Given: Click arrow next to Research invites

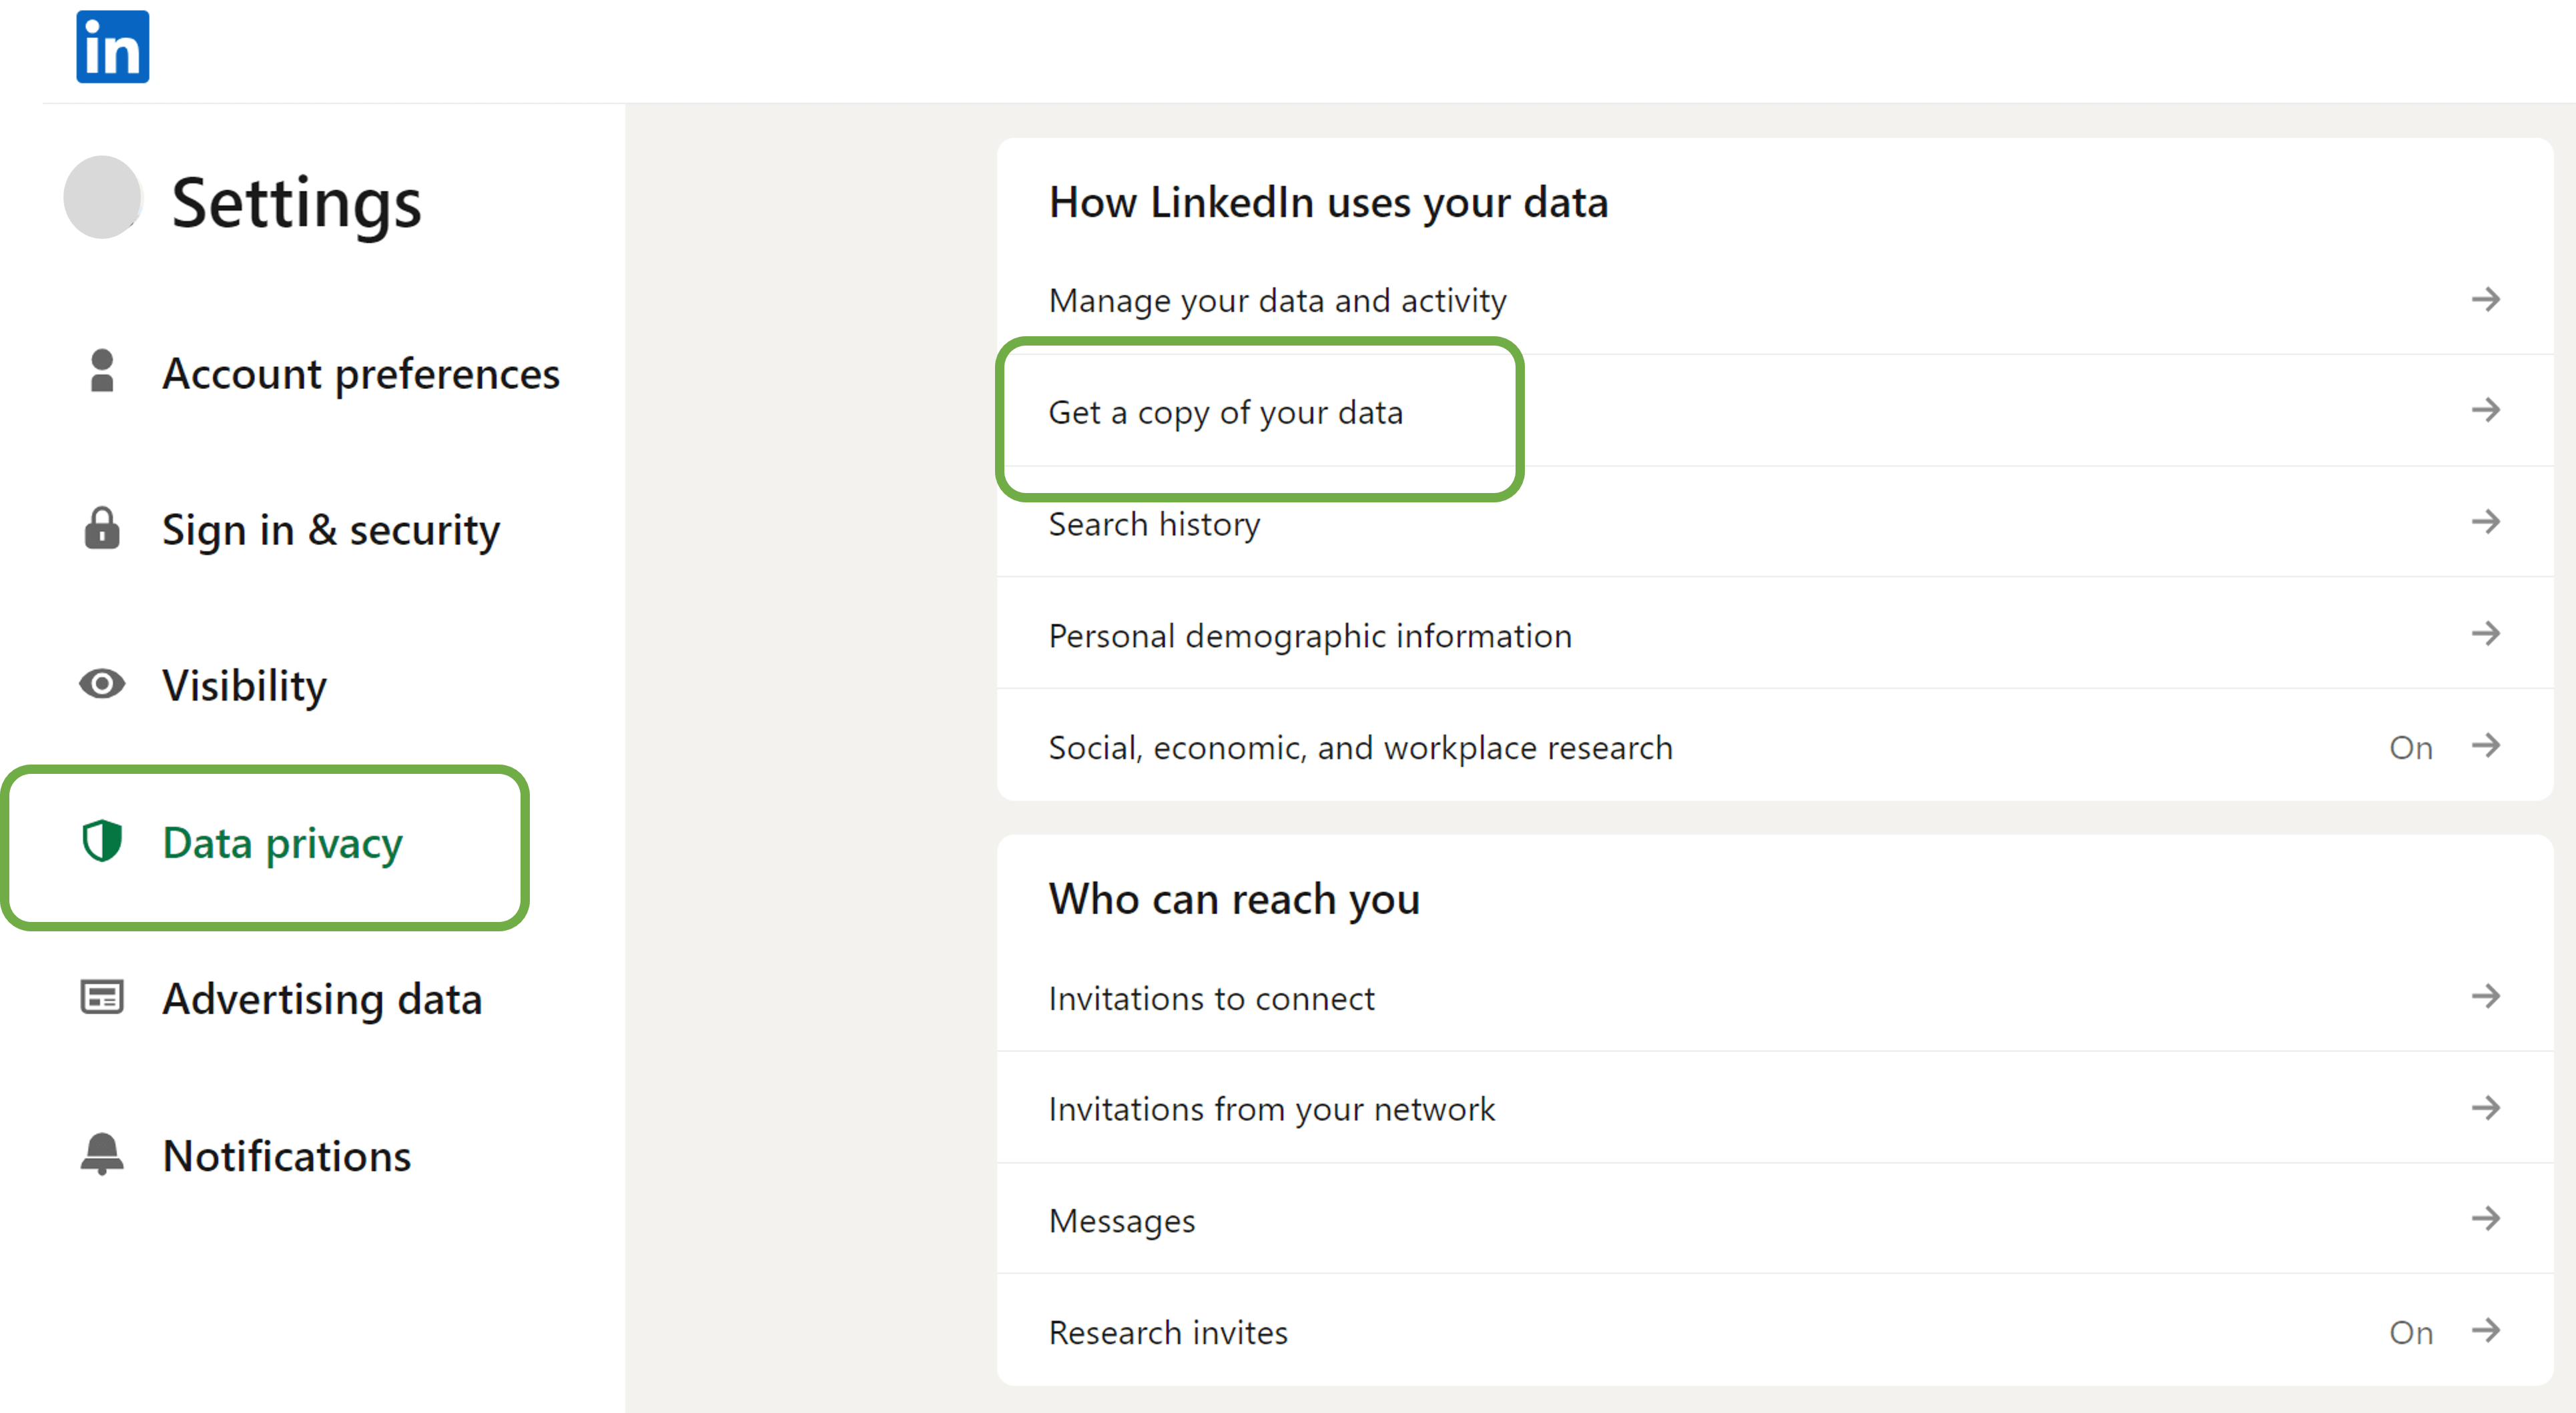Looking at the screenshot, I should point(2486,1330).
